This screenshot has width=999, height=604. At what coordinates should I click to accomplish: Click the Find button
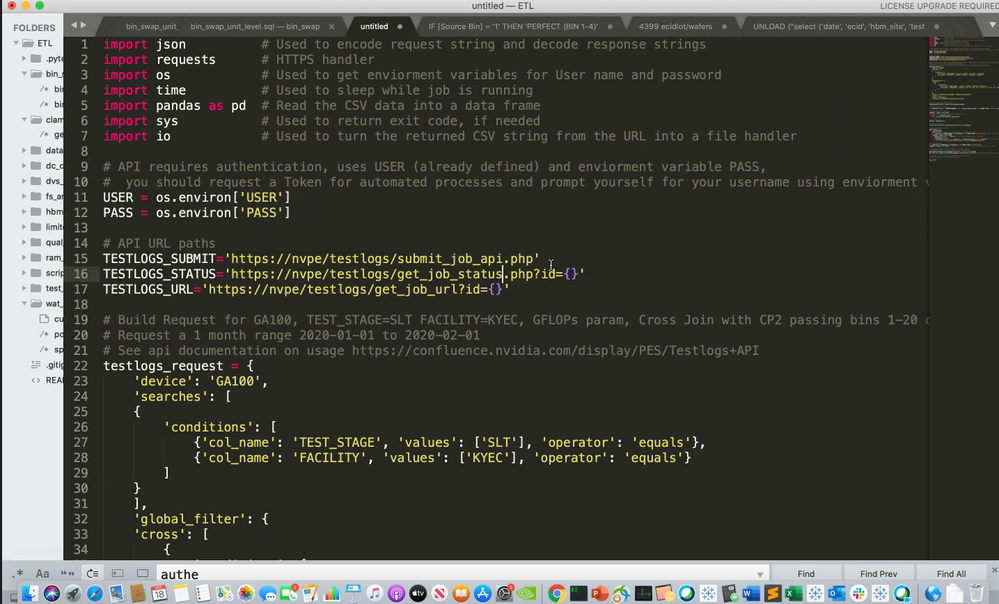pyautogui.click(x=806, y=574)
